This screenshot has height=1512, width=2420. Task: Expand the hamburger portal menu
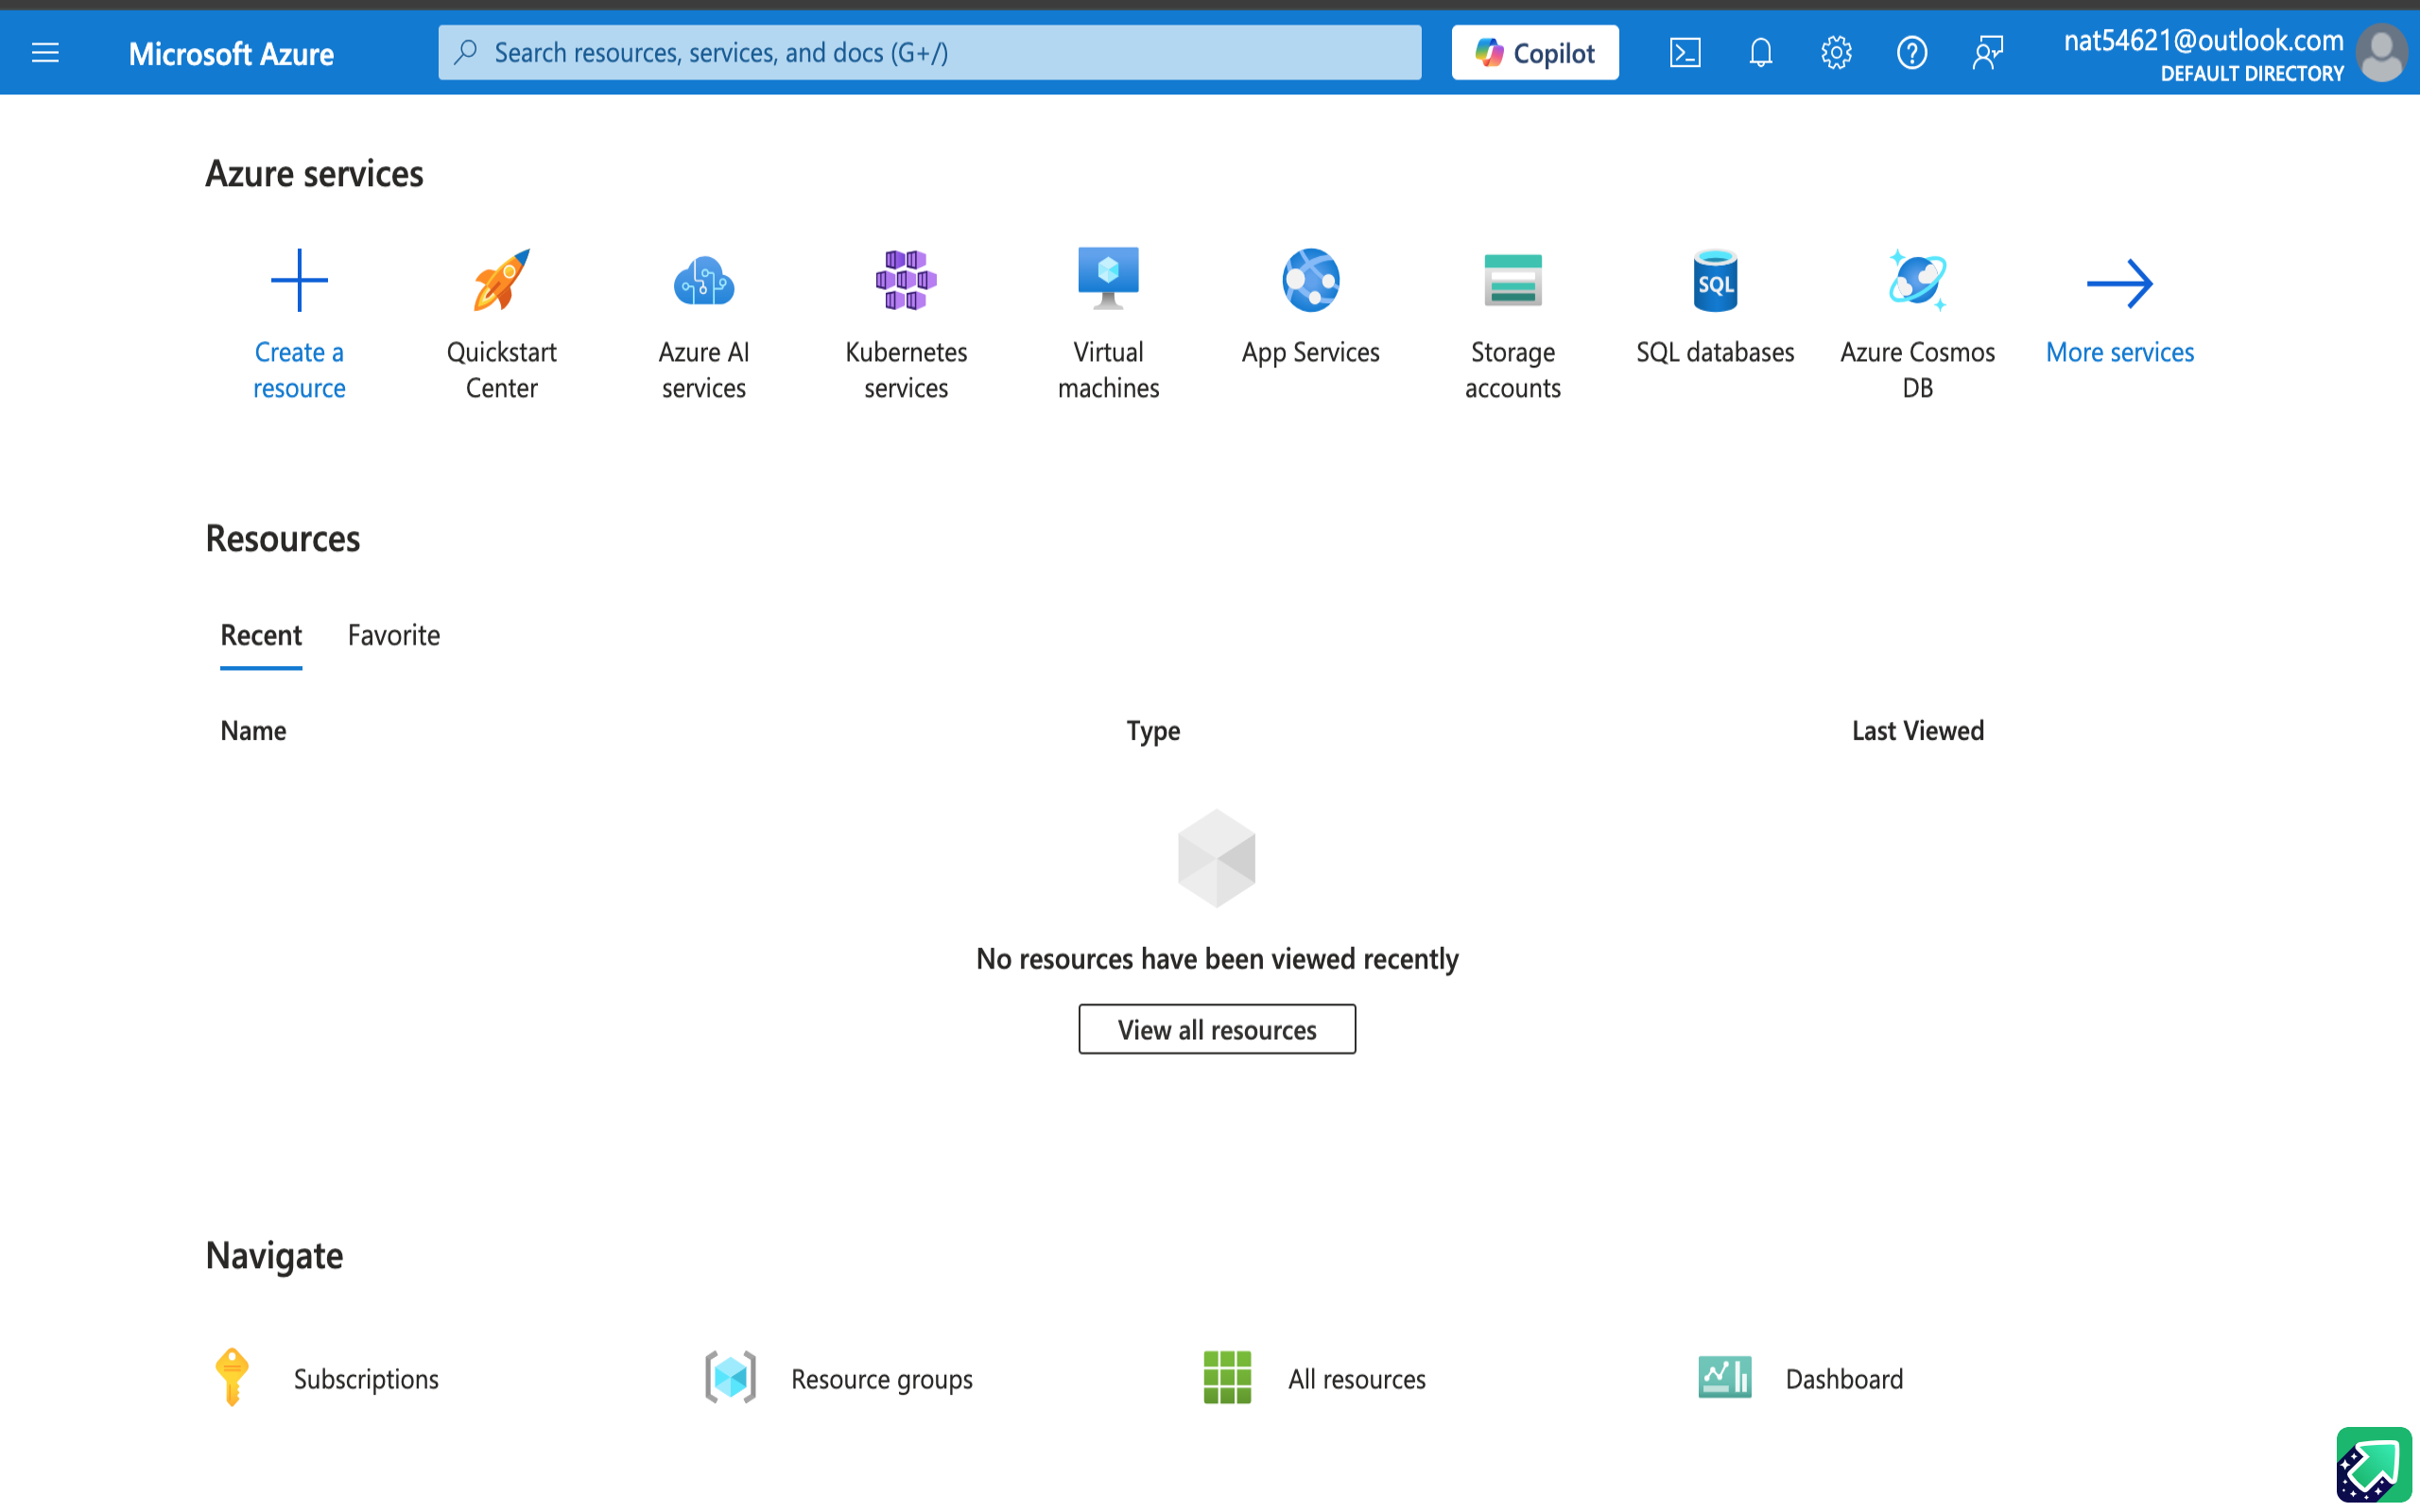(x=45, y=52)
